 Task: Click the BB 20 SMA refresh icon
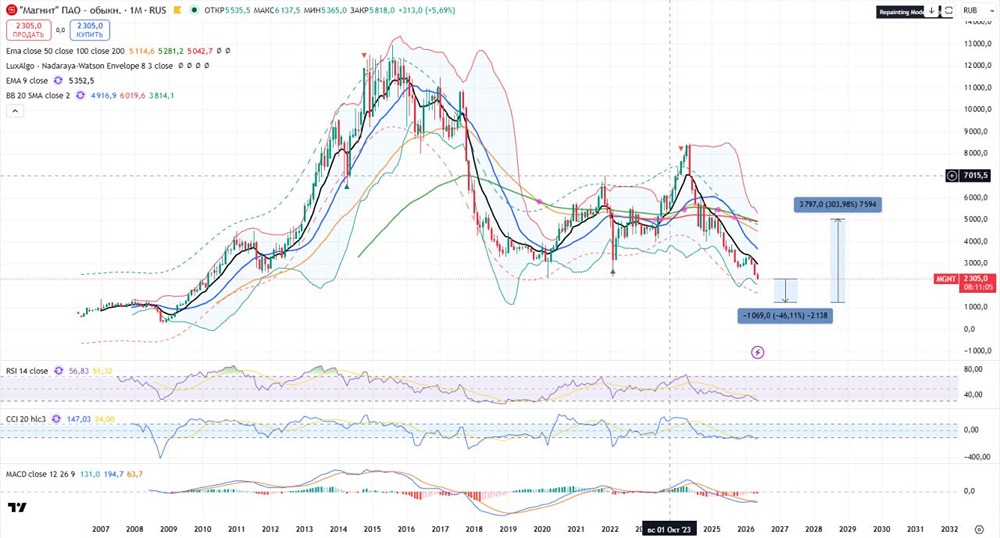(x=80, y=96)
